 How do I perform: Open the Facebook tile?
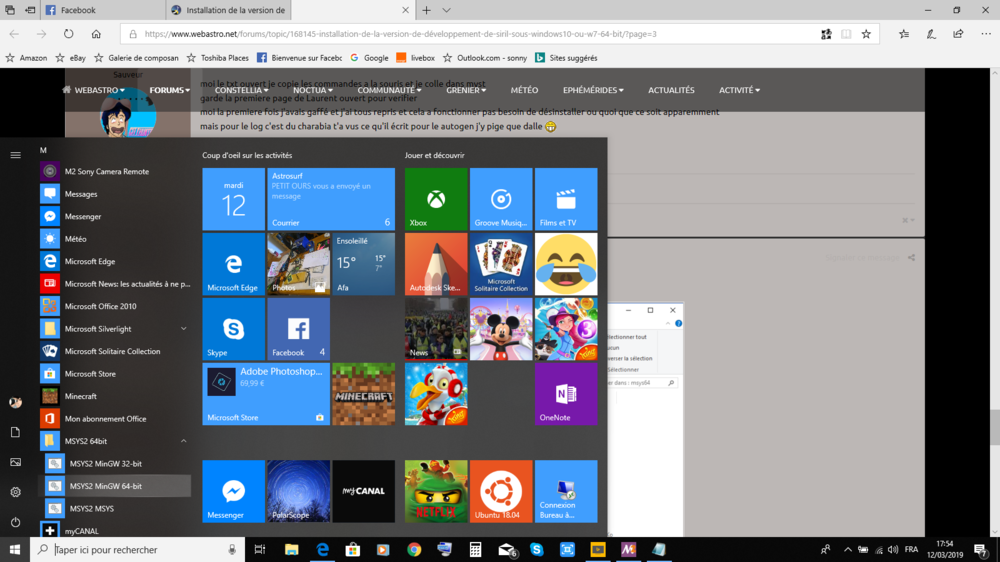click(298, 329)
